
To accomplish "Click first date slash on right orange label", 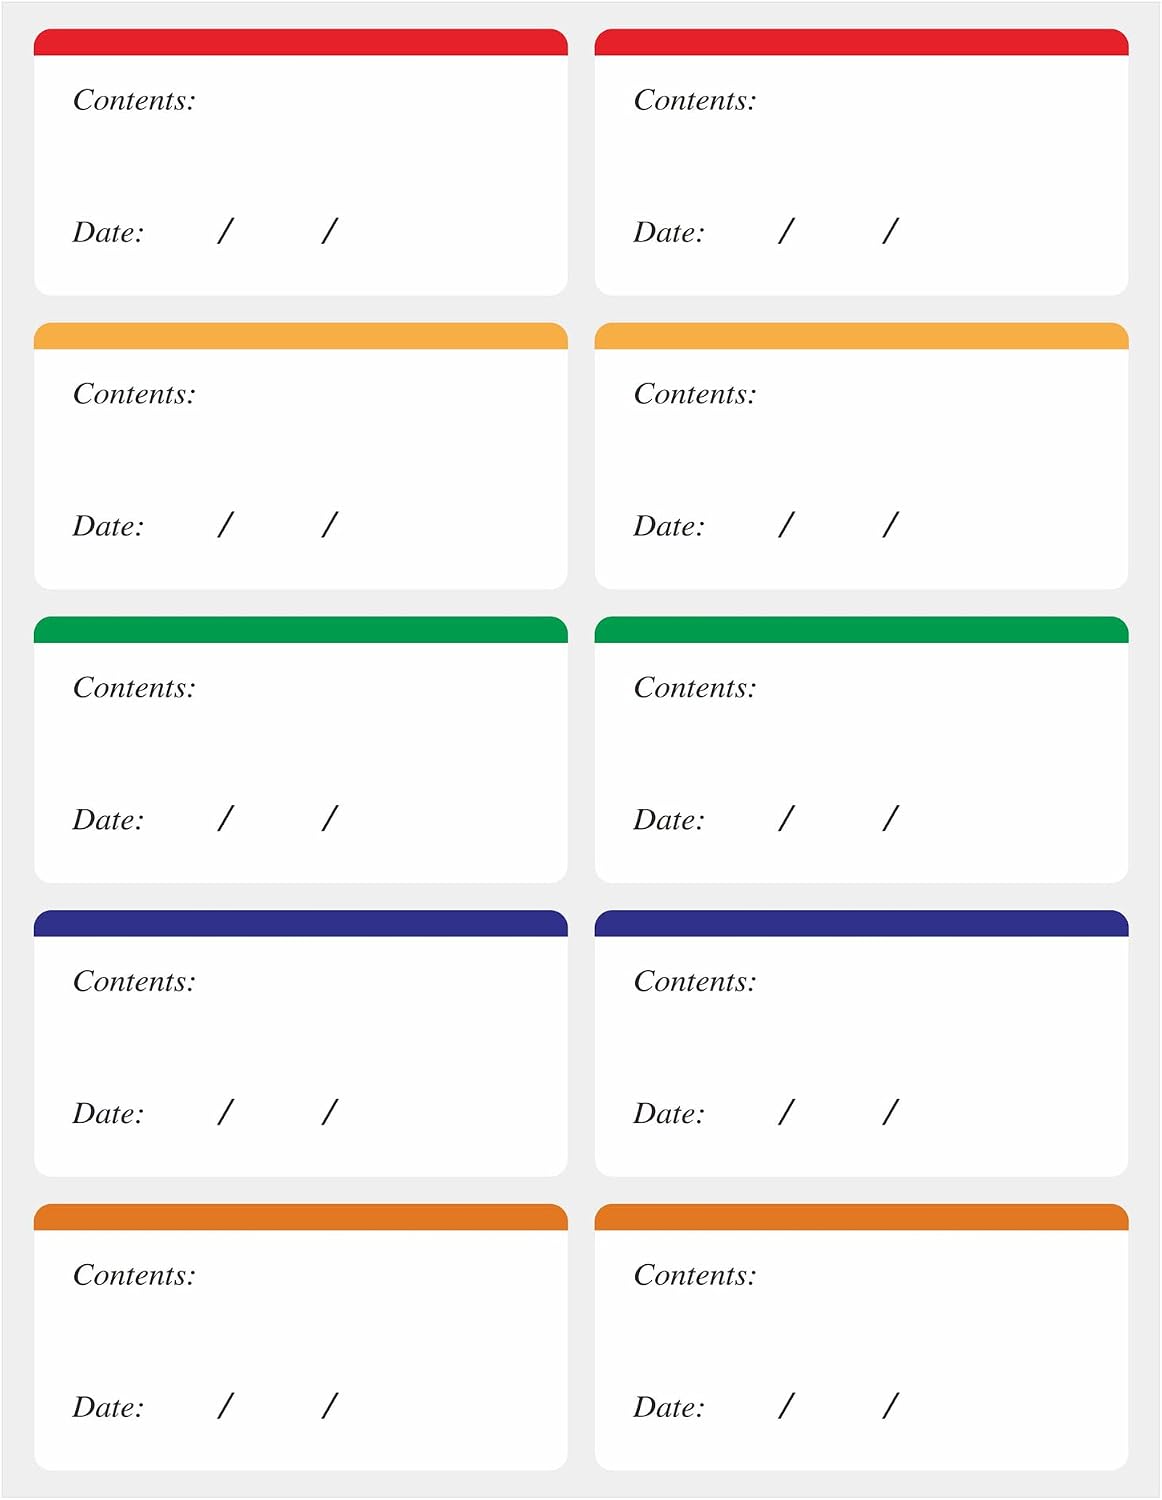I will click(x=786, y=1406).
